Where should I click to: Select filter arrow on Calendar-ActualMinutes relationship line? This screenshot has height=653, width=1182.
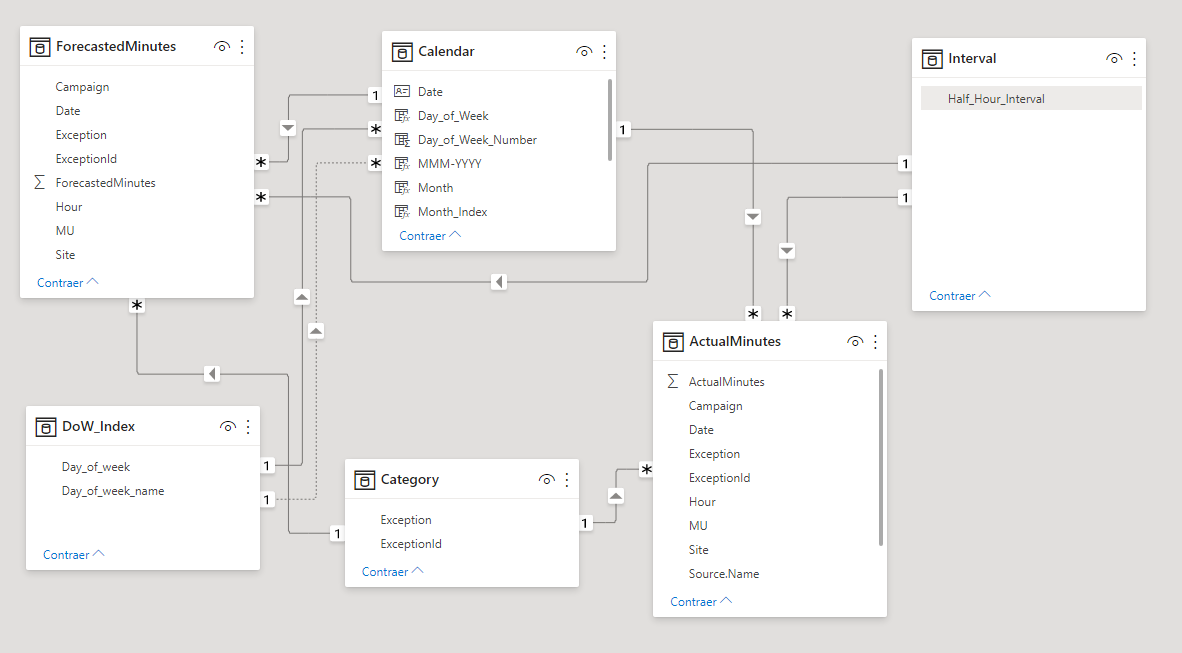point(752,217)
